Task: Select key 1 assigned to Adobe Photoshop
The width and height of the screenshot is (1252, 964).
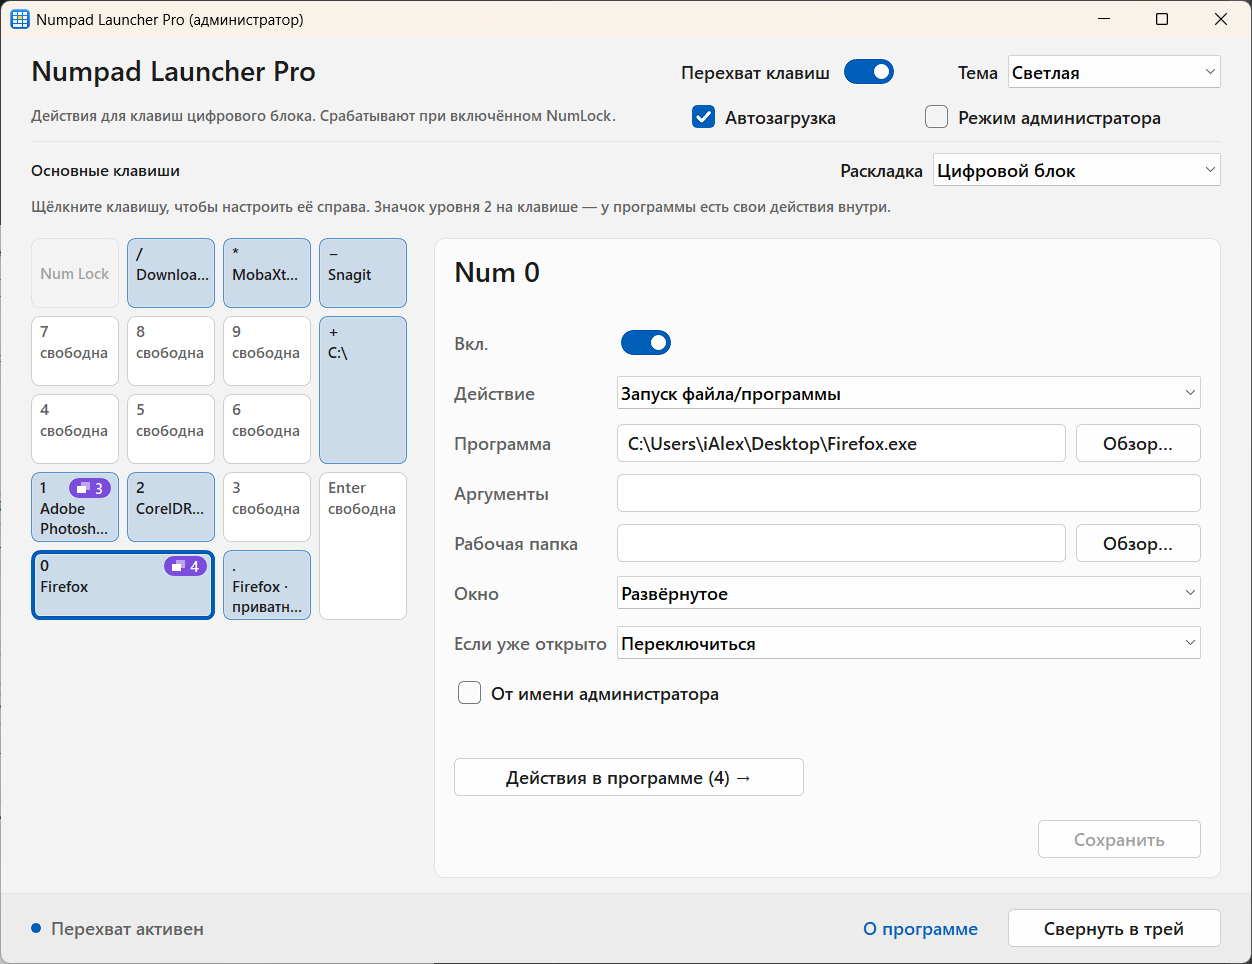Action: 75,507
